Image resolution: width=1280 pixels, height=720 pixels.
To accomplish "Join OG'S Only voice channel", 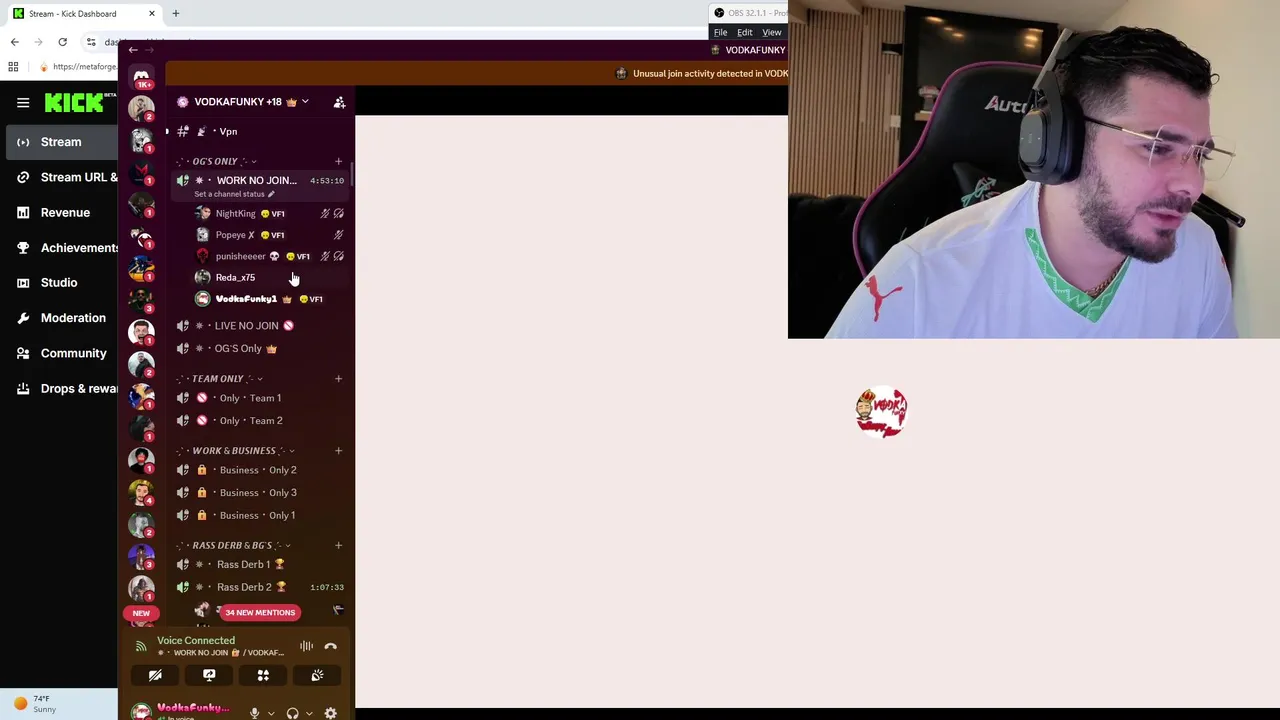I will [x=259, y=349].
